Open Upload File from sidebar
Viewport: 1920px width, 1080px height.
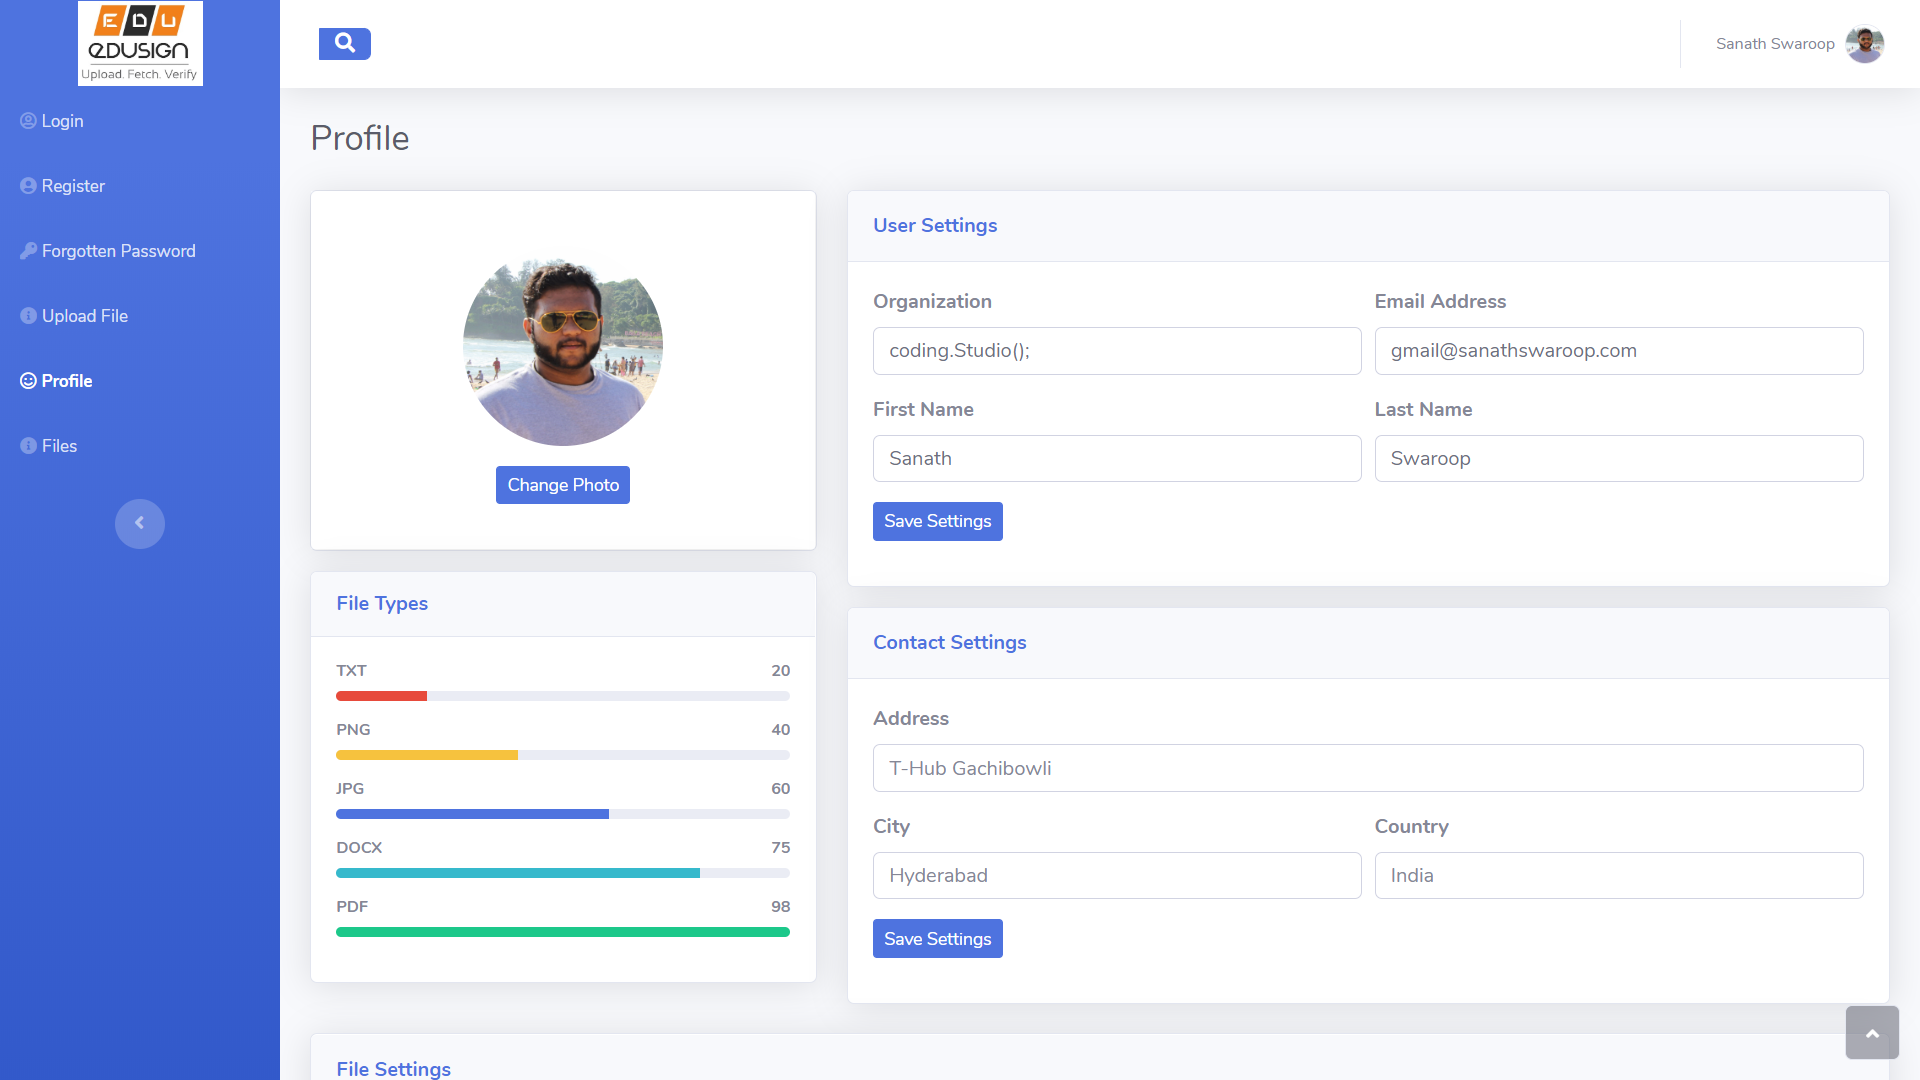[x=84, y=316]
